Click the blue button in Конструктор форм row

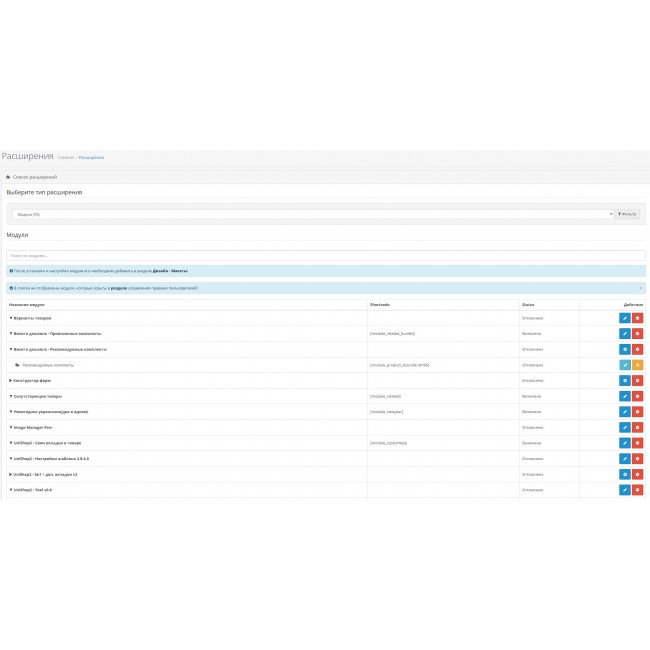tap(624, 380)
